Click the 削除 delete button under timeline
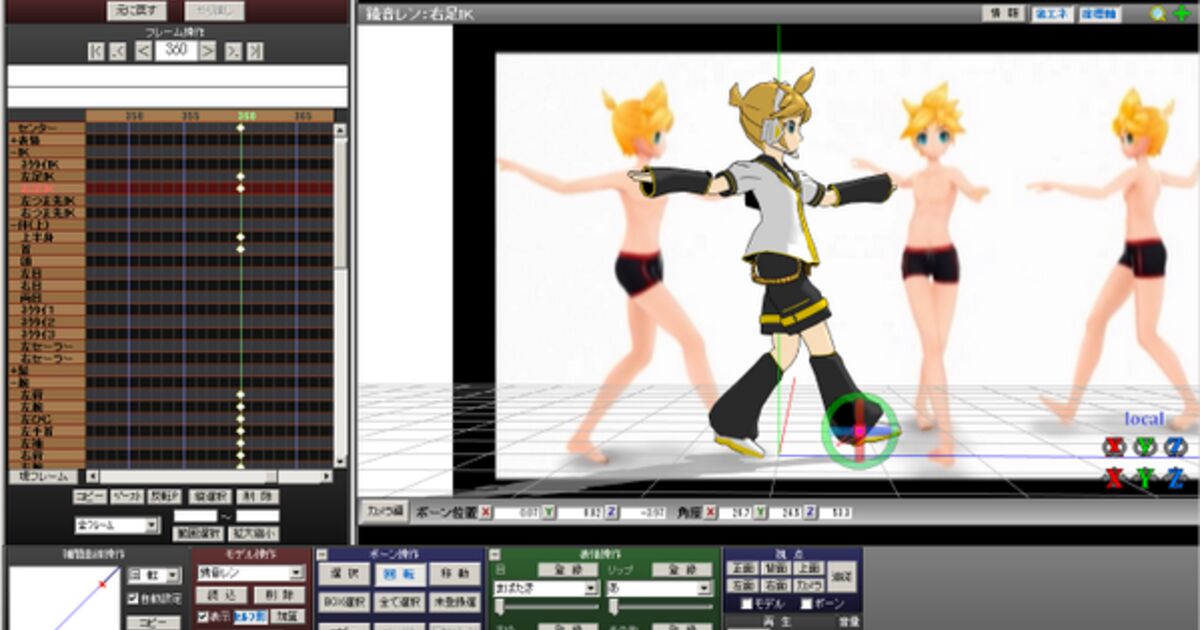Image resolution: width=1200 pixels, height=630 pixels. coord(259,496)
